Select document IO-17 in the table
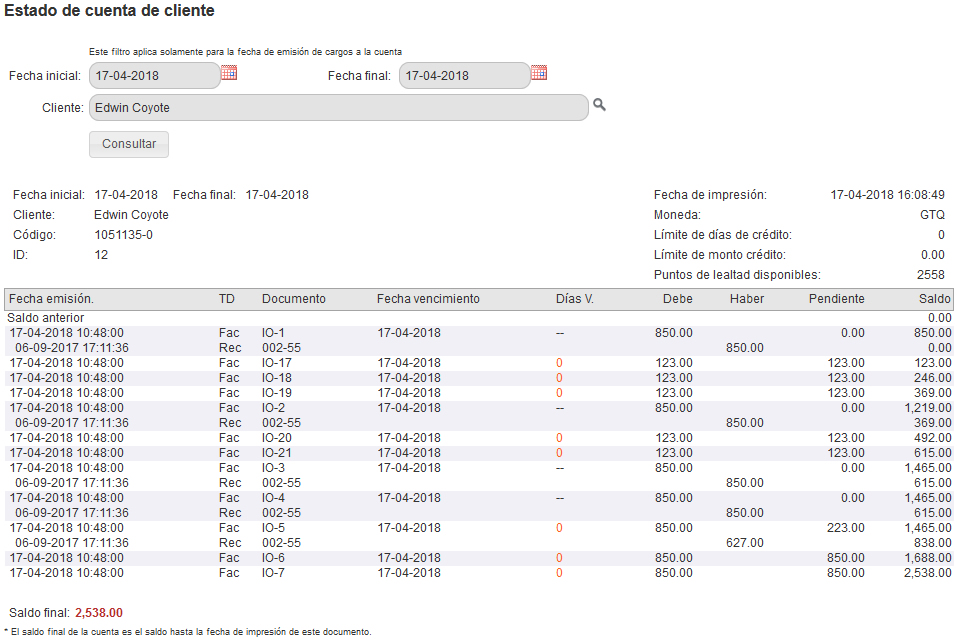Screen dimensions: 957x641 pos(276,363)
